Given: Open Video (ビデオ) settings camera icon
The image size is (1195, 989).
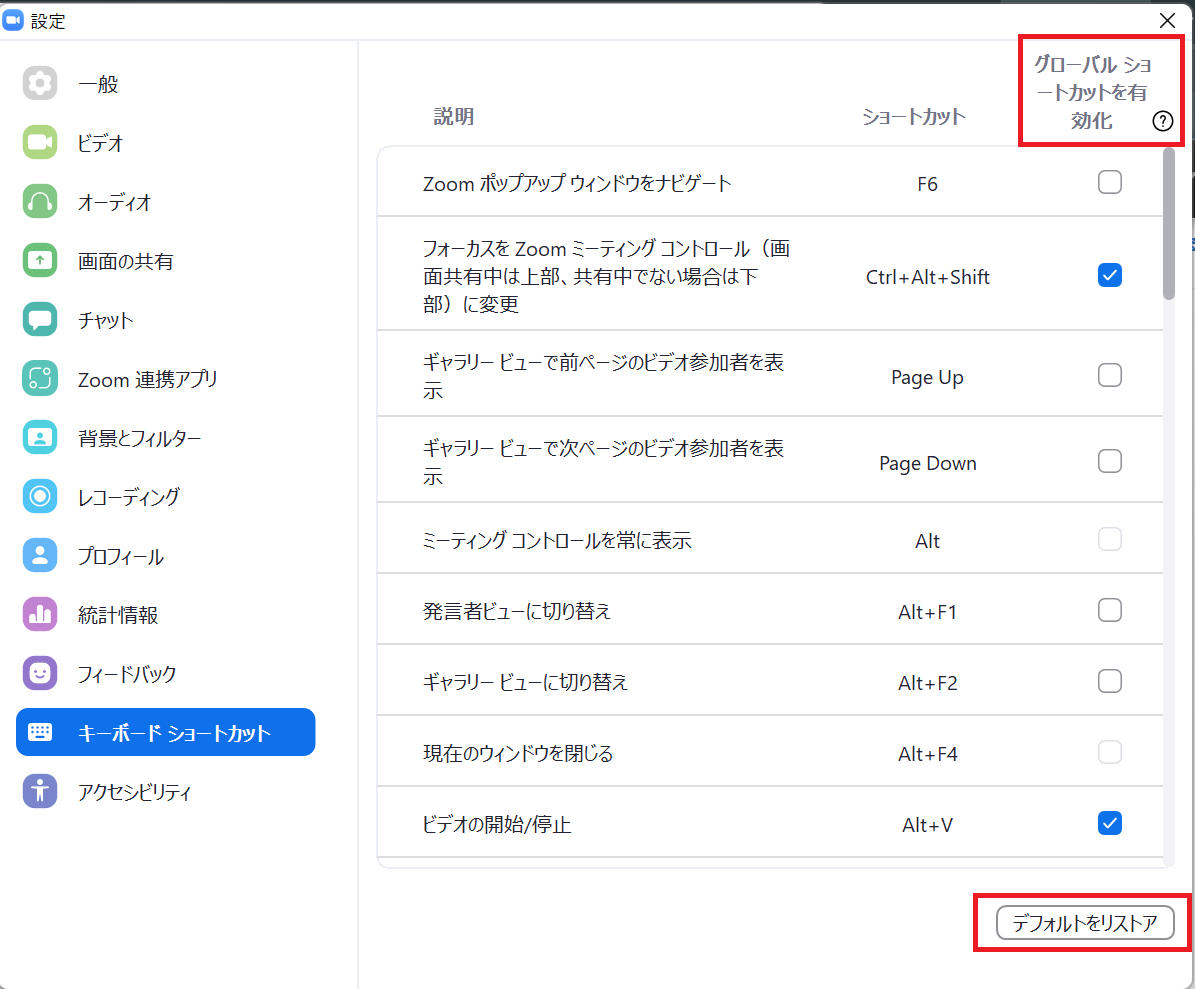Looking at the screenshot, I should pyautogui.click(x=40, y=143).
